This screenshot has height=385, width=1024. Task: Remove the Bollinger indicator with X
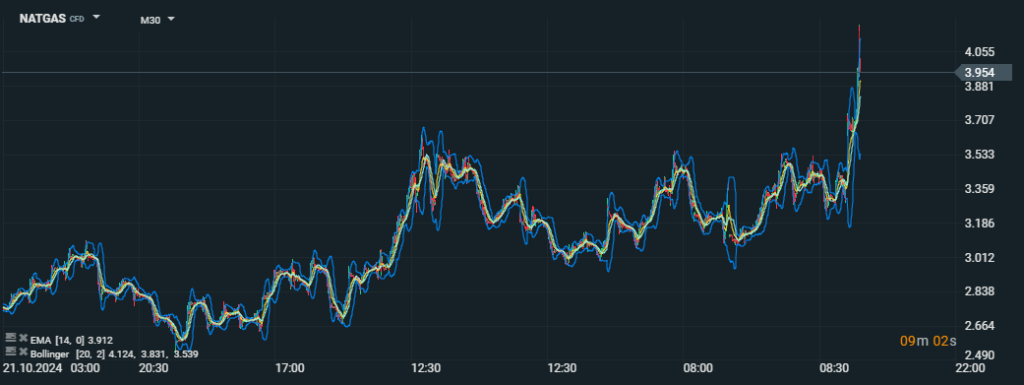(x=23, y=352)
